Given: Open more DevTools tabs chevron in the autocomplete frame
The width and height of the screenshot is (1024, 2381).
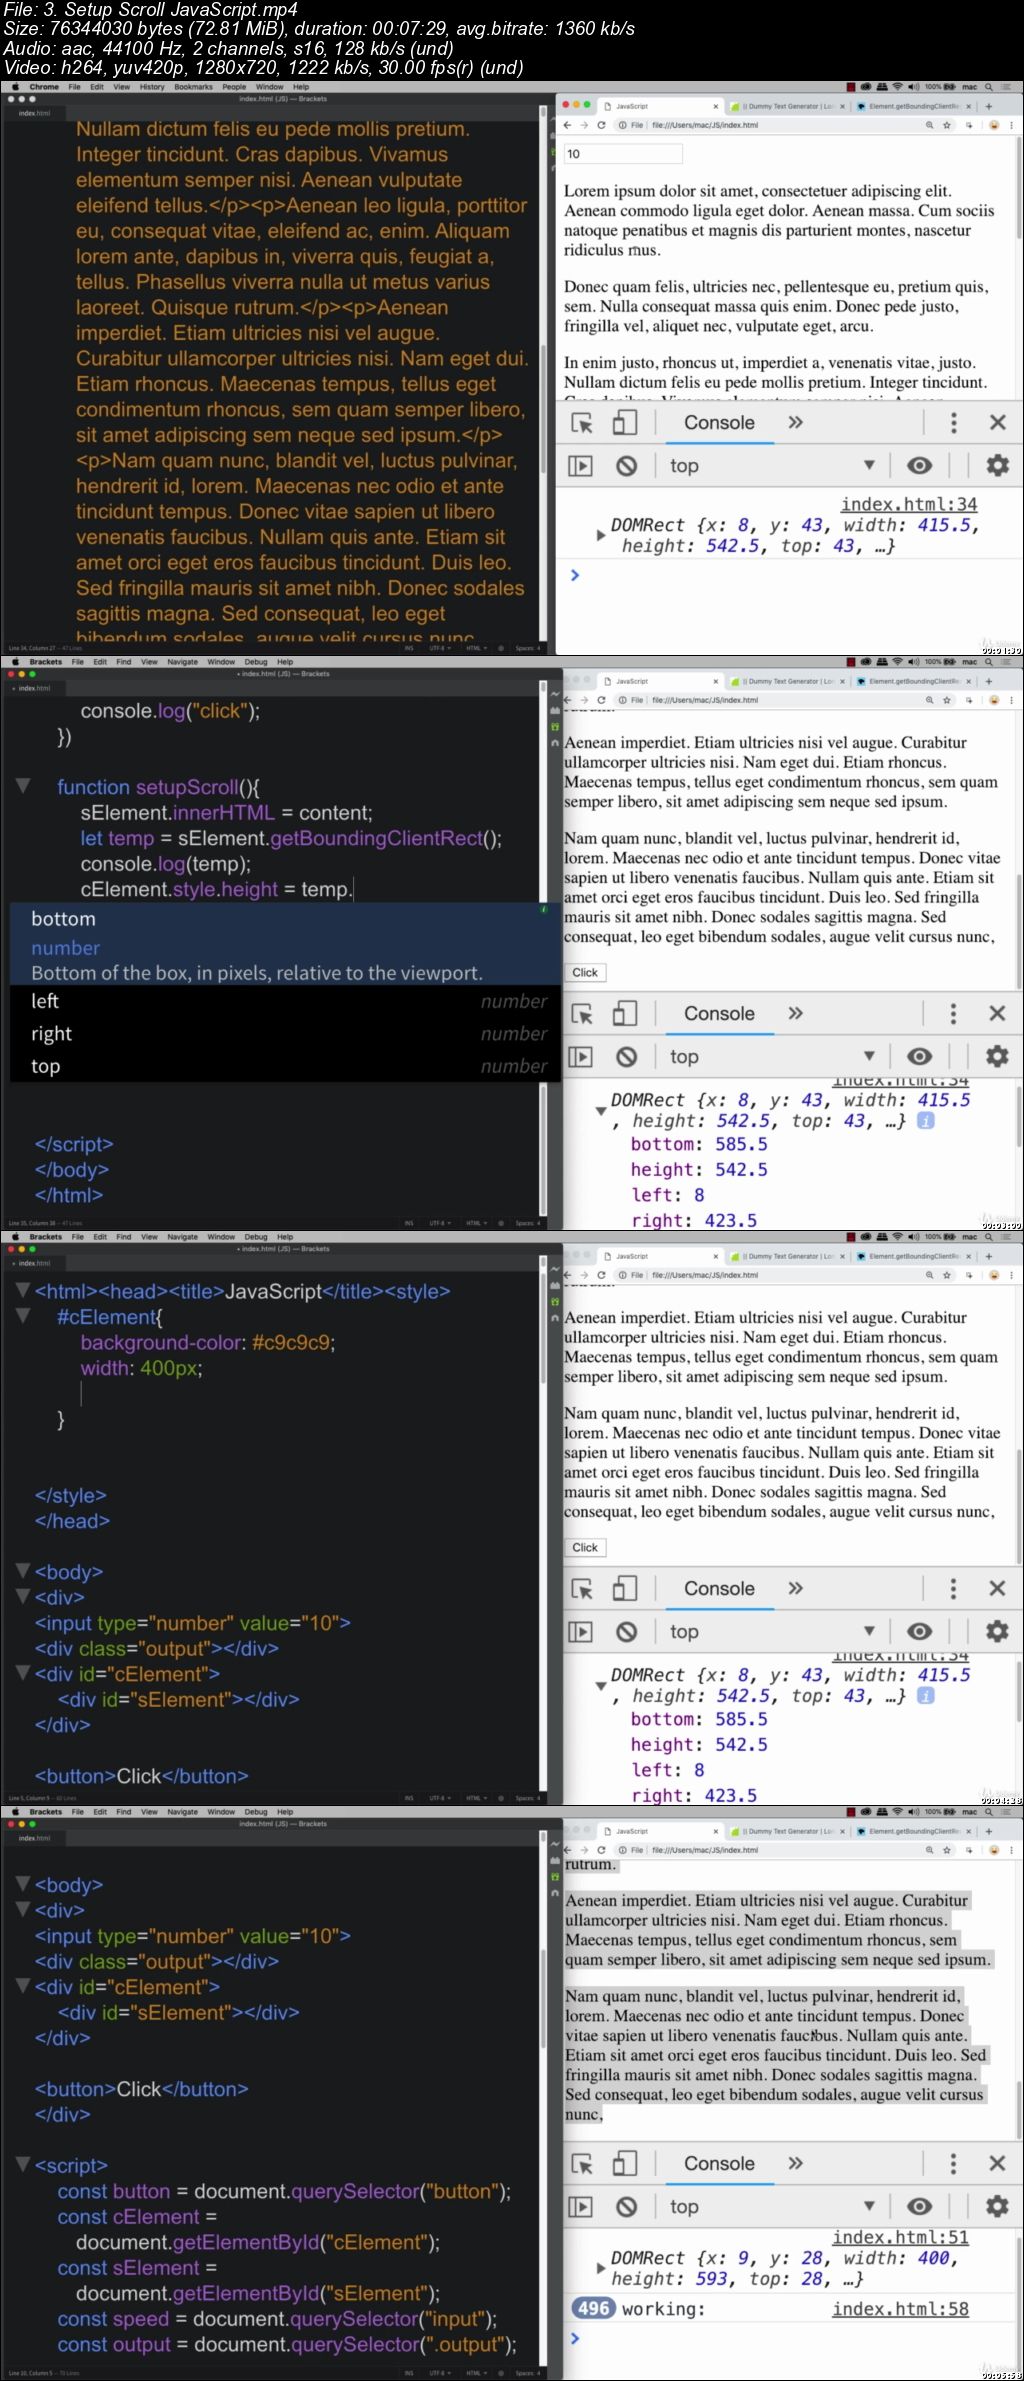Looking at the screenshot, I should pos(795,1013).
